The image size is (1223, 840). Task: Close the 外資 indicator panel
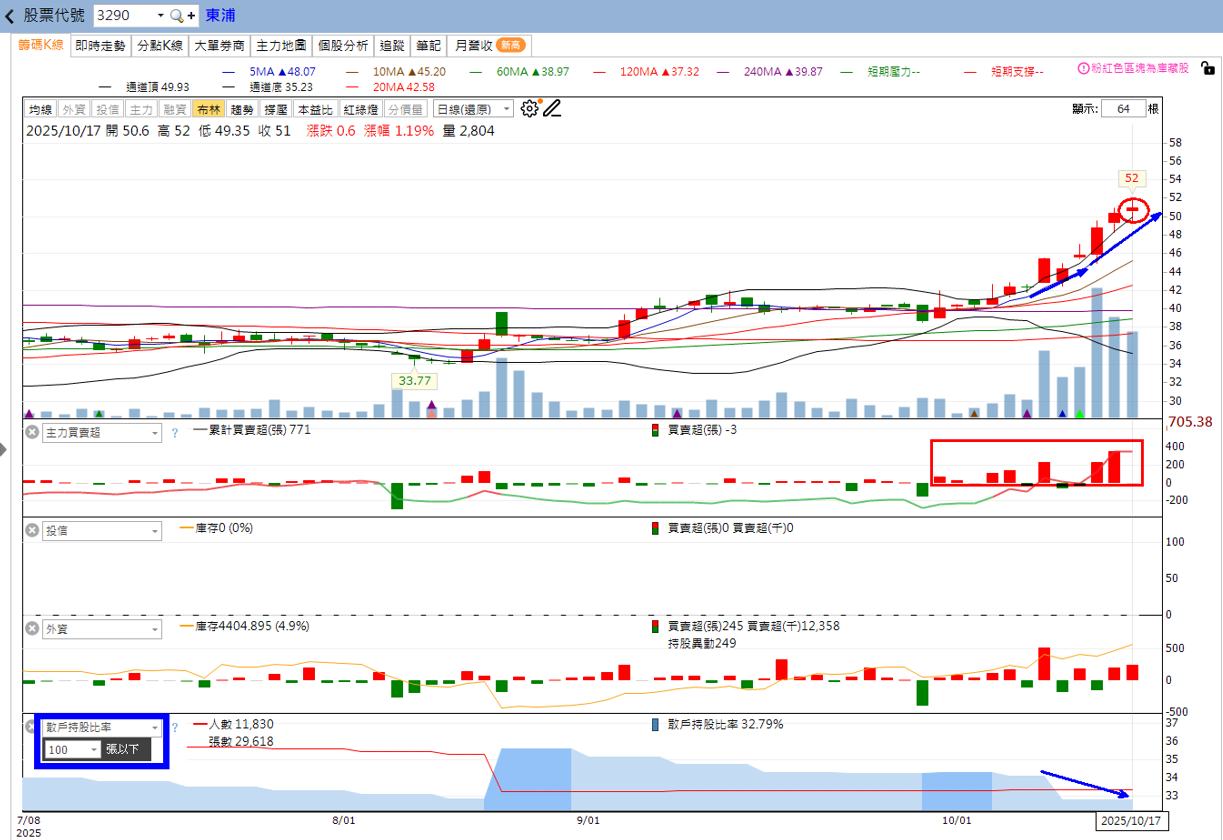[x=31, y=629]
